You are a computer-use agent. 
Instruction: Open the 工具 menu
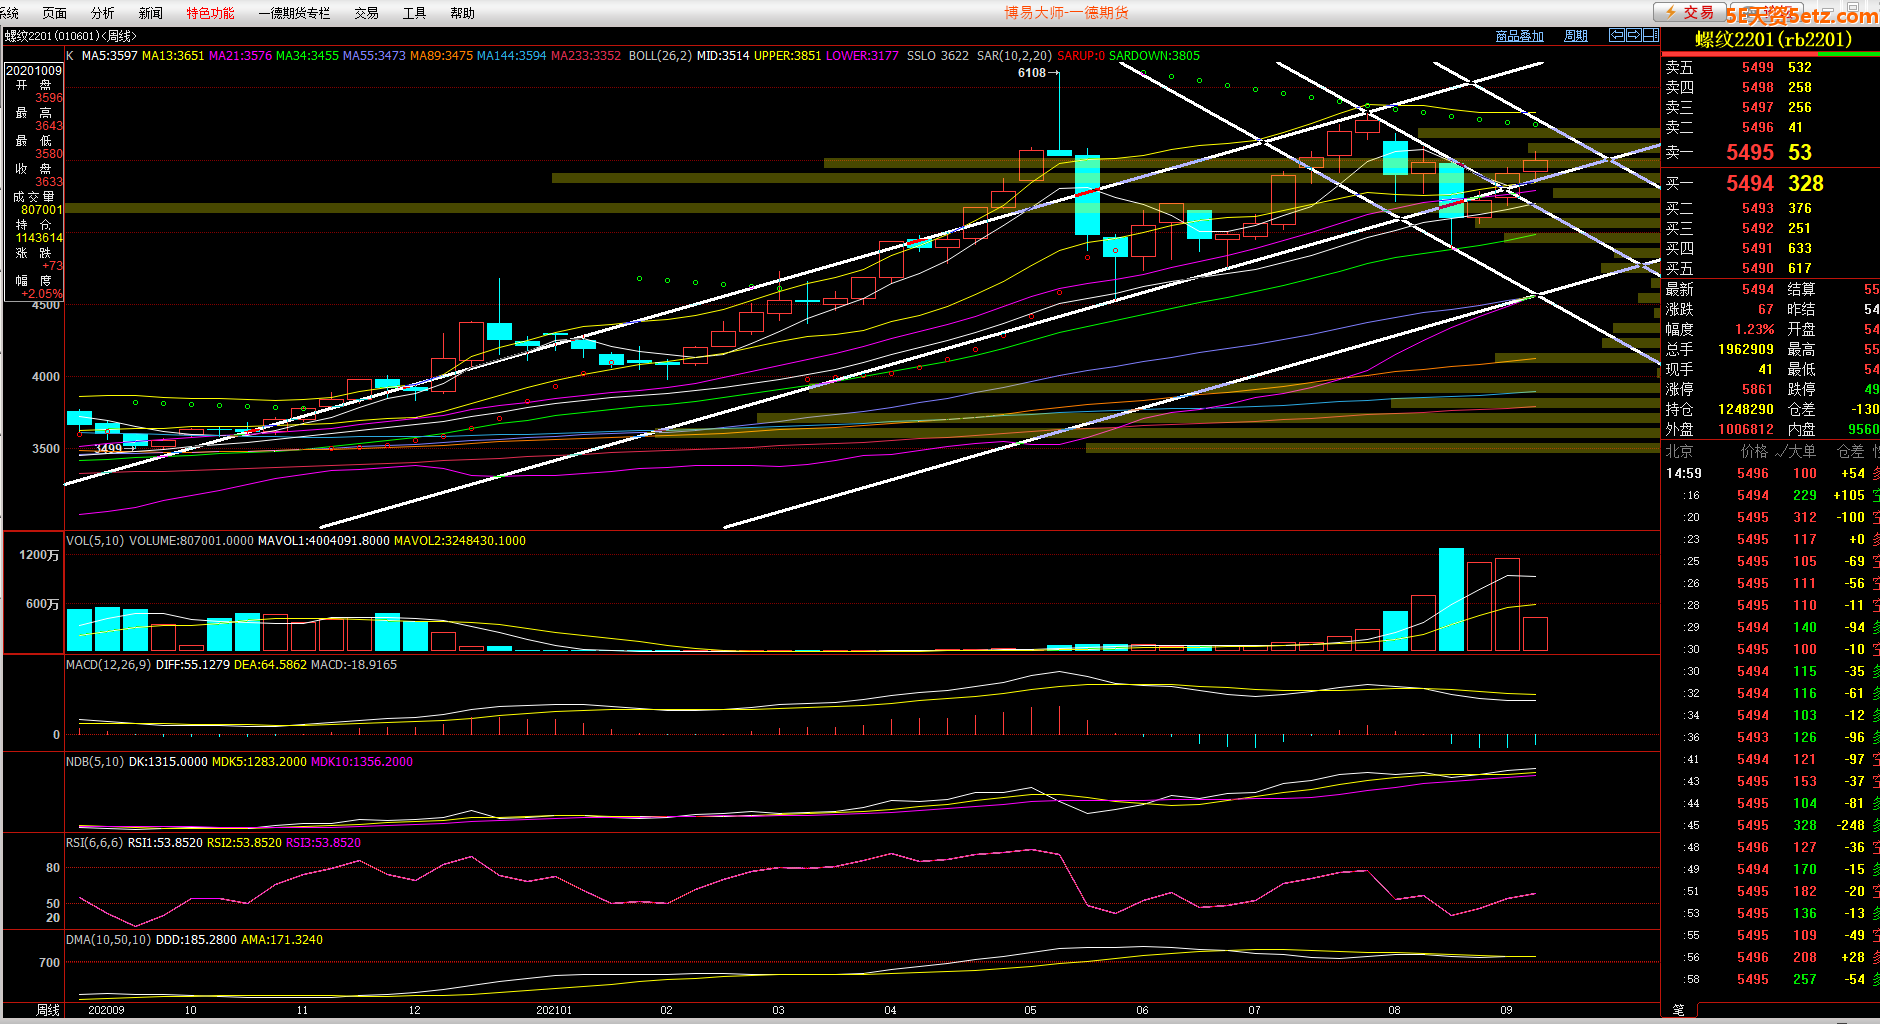point(414,13)
